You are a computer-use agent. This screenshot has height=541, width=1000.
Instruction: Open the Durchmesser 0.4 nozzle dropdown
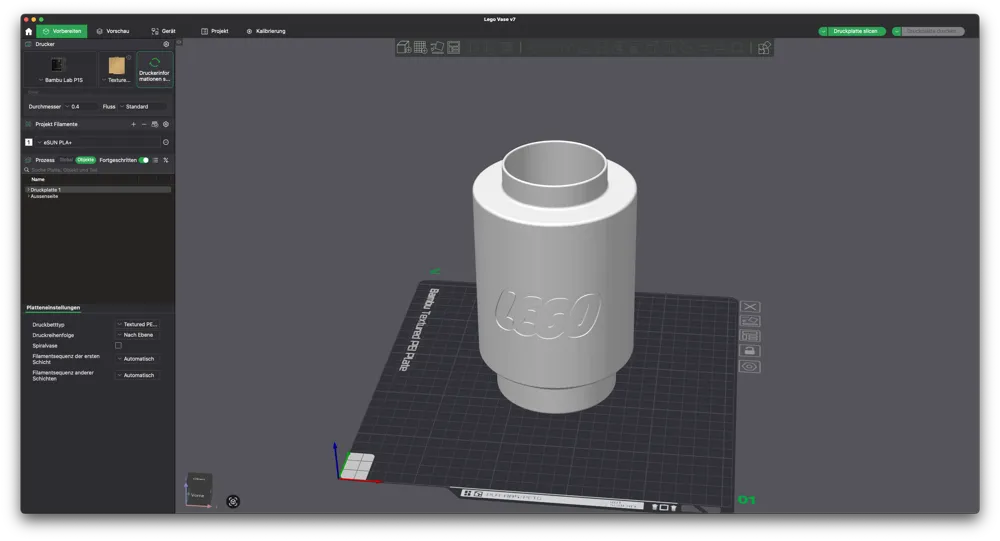click(80, 107)
